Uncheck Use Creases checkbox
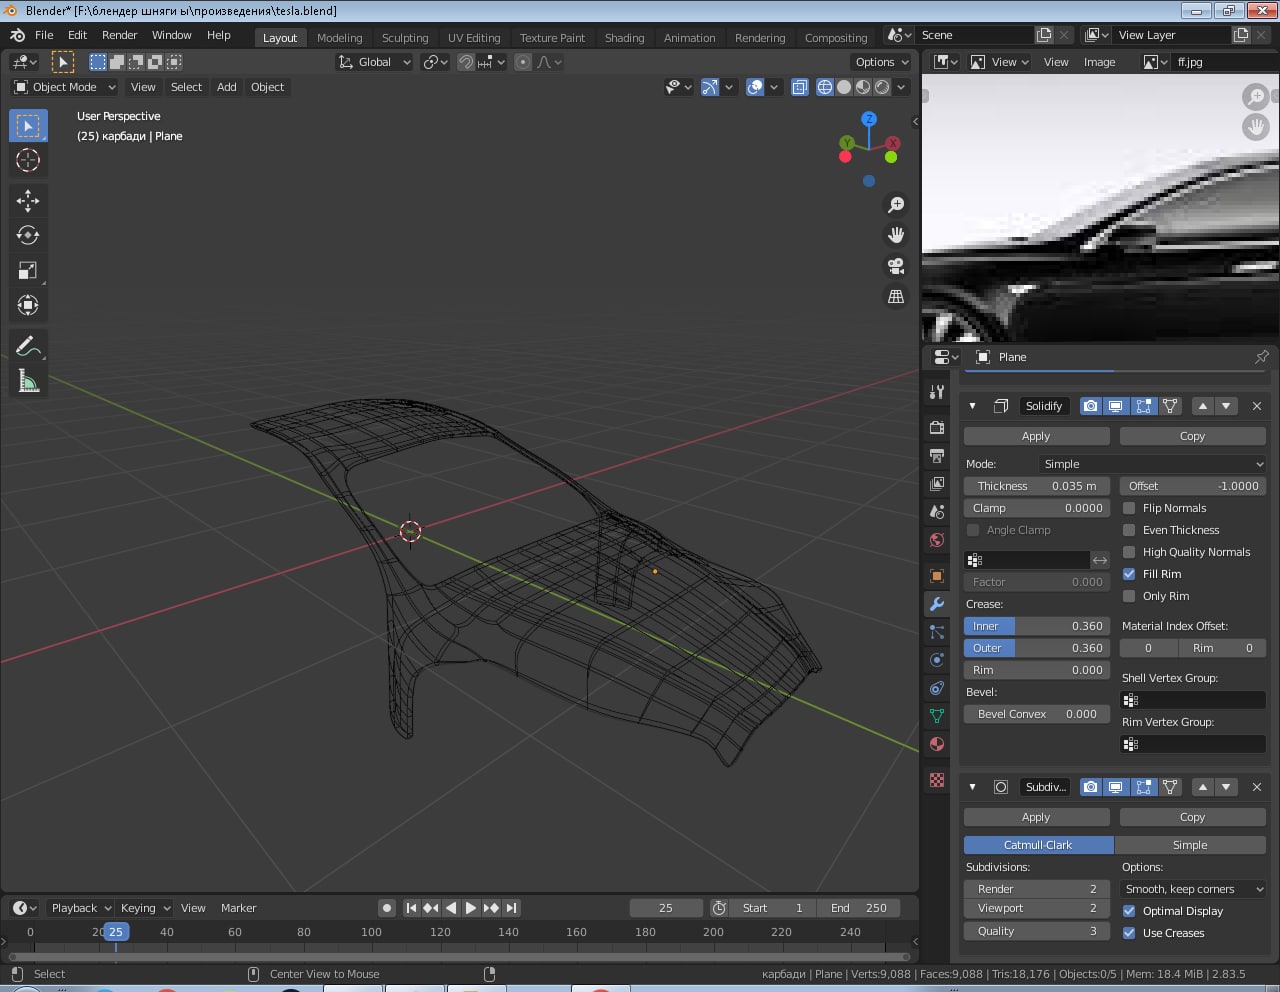The image size is (1280, 992). click(x=1129, y=933)
